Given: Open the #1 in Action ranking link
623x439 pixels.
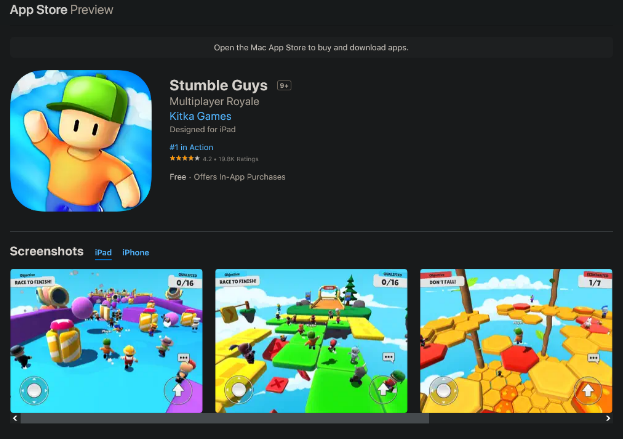Looking at the screenshot, I should pyautogui.click(x=192, y=147).
